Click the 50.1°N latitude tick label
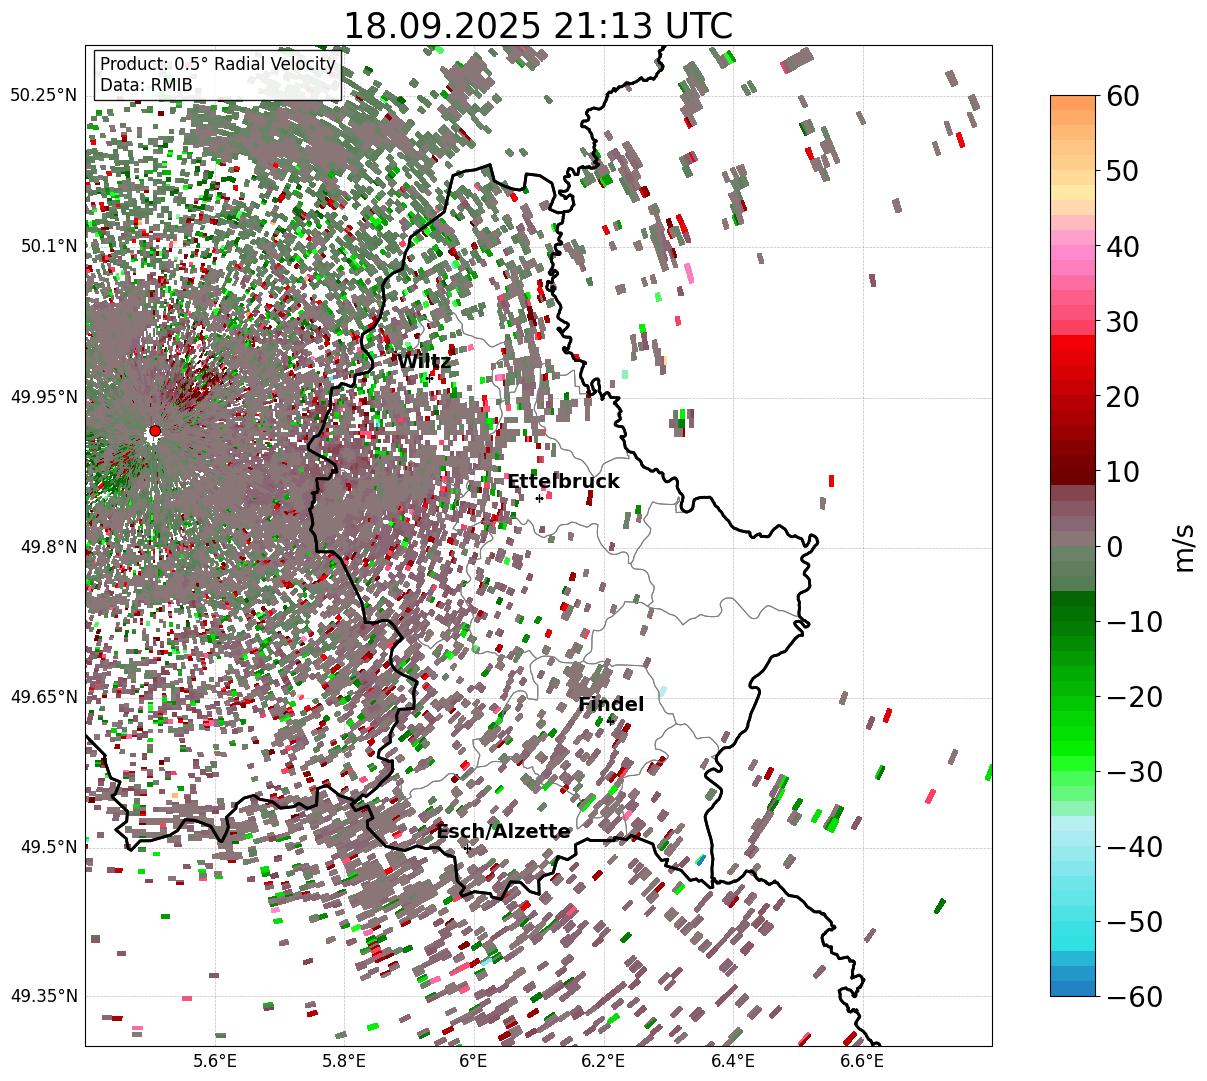This screenshot has width=1207, height=1081. point(48,246)
